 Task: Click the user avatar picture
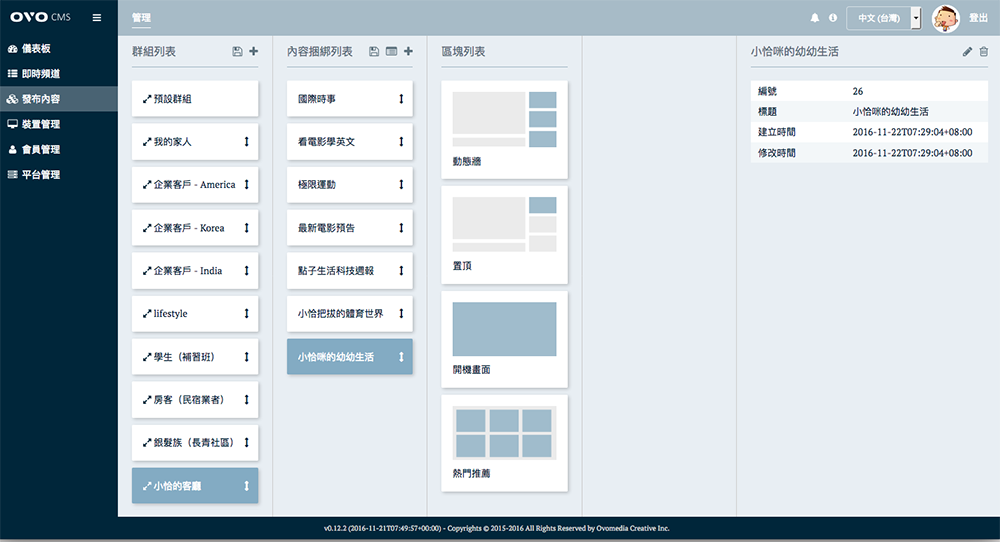pyautogui.click(x=945, y=18)
